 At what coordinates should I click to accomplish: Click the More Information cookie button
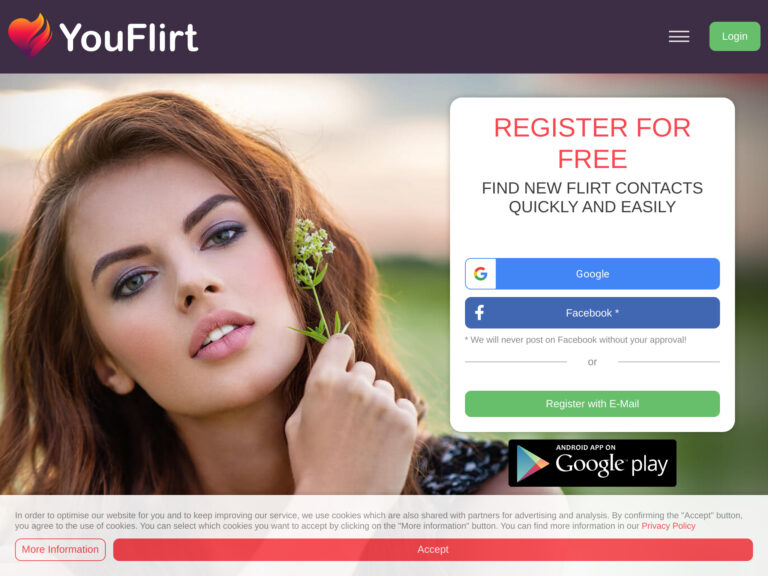60,550
